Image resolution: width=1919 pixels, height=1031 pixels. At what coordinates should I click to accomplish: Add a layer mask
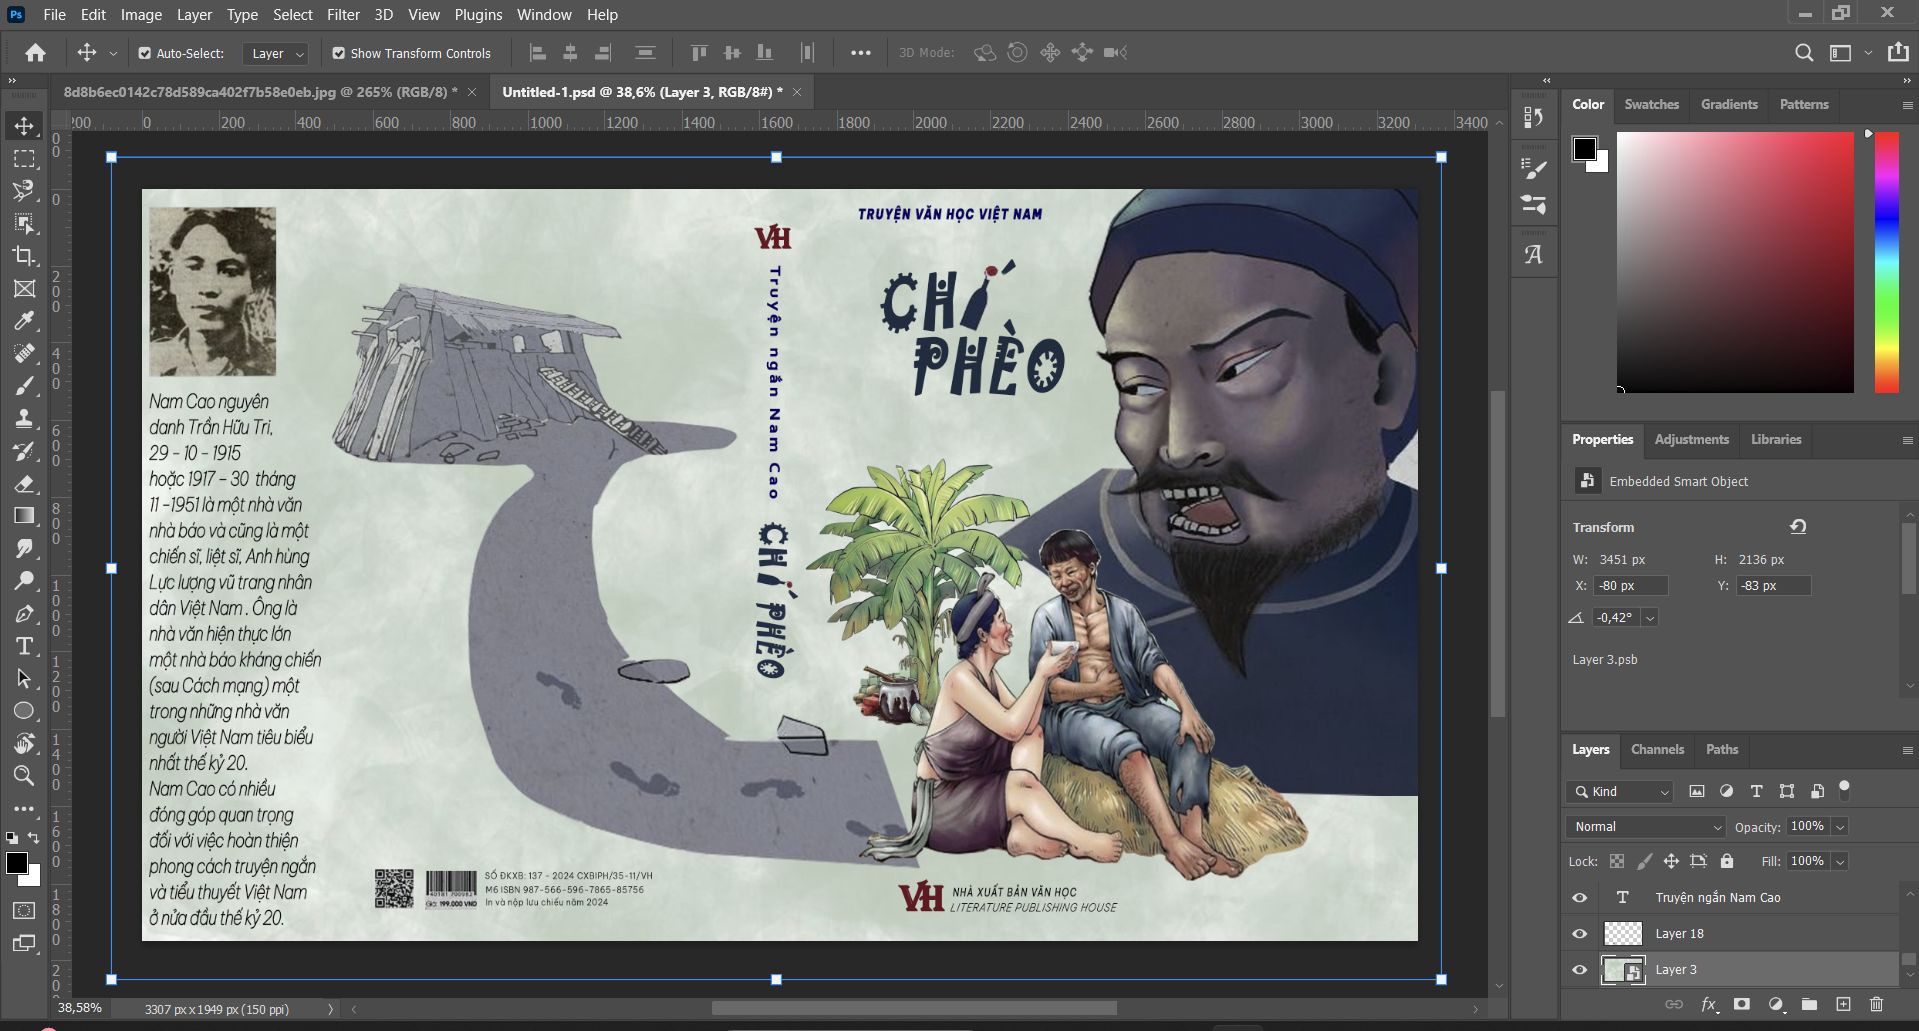1742,1004
